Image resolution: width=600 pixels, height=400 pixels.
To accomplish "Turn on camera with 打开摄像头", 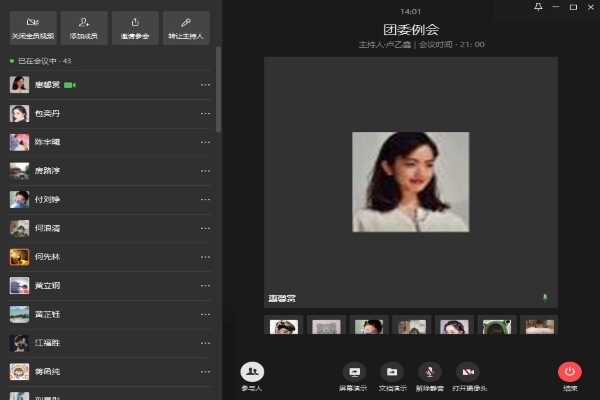I will point(468,375).
